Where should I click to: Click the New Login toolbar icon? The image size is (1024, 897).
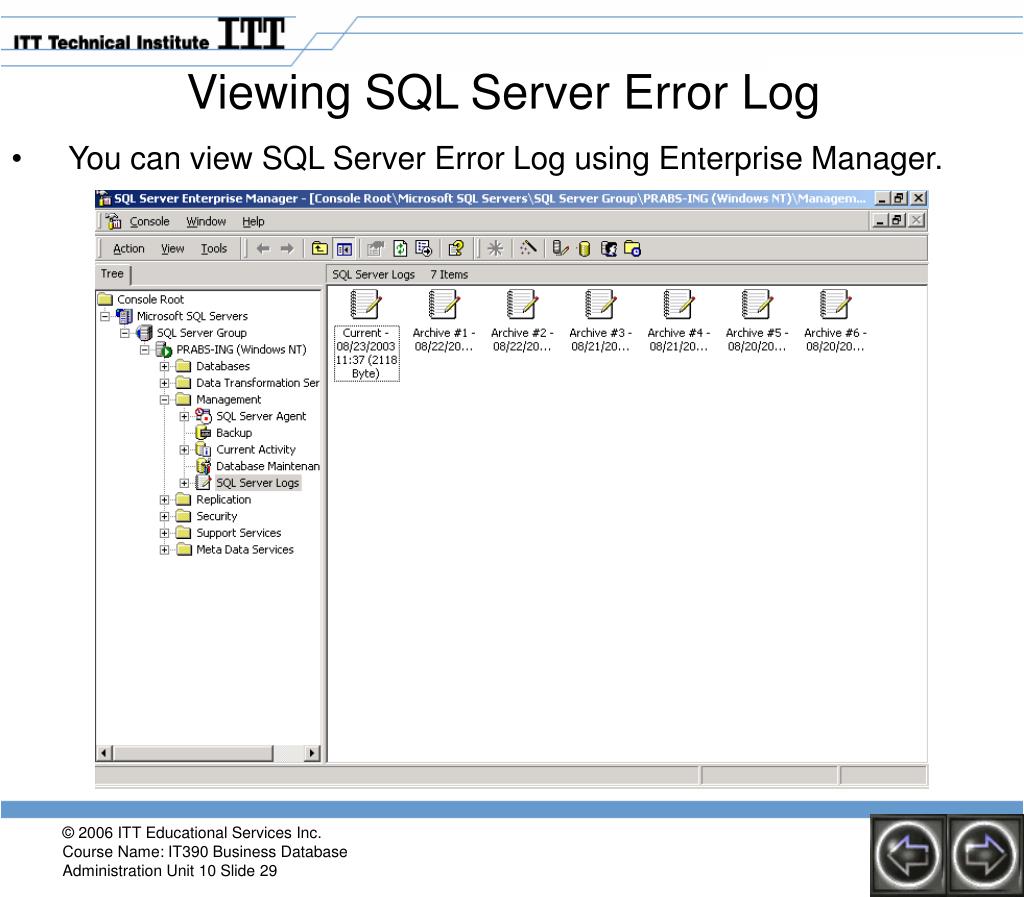click(609, 249)
